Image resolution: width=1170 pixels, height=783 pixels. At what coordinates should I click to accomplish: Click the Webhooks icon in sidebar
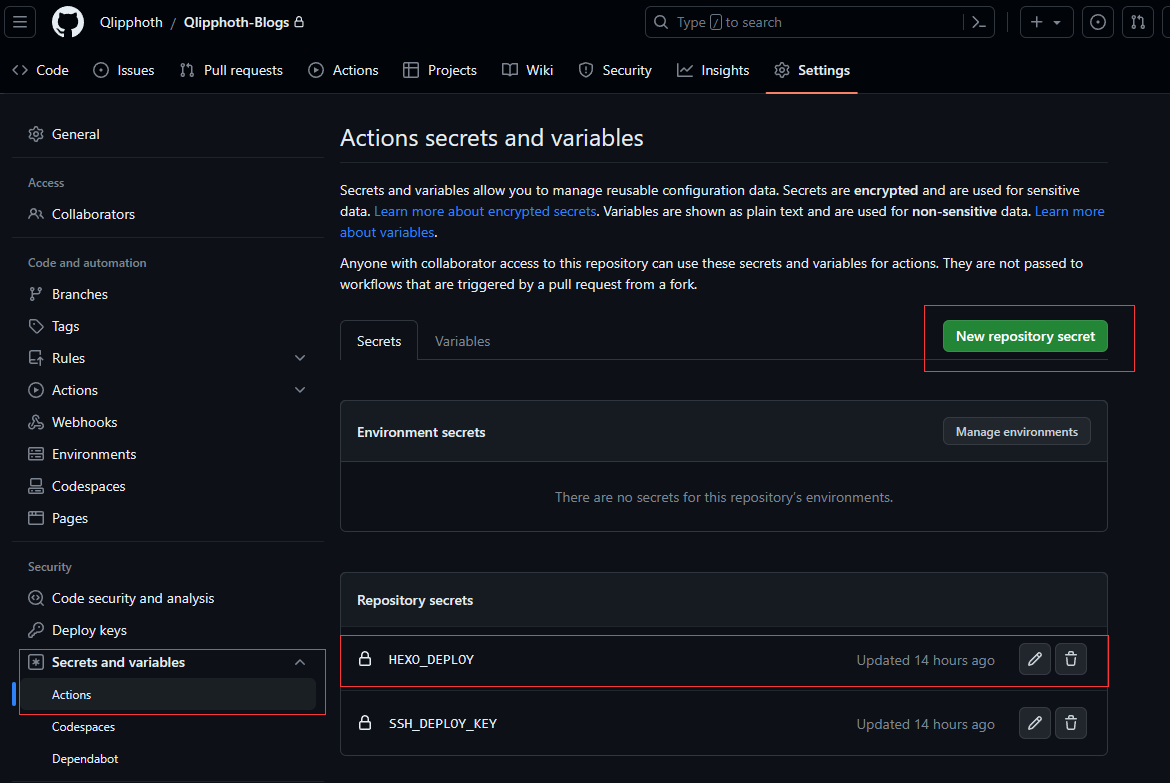tap(36, 422)
